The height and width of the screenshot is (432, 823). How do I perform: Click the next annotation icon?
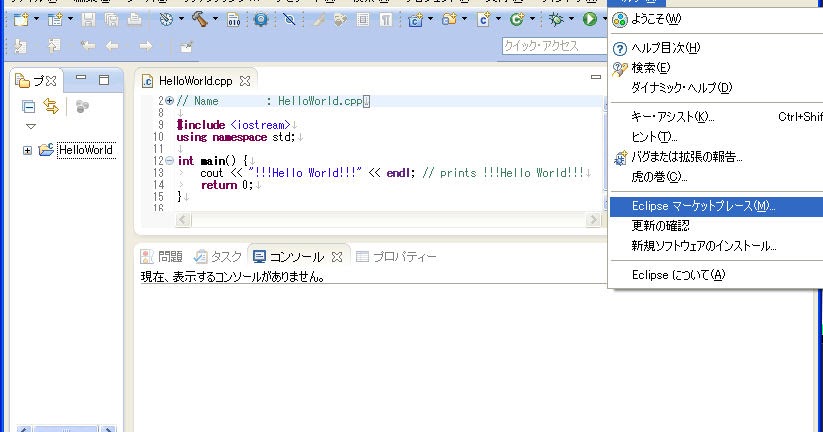click(21, 47)
